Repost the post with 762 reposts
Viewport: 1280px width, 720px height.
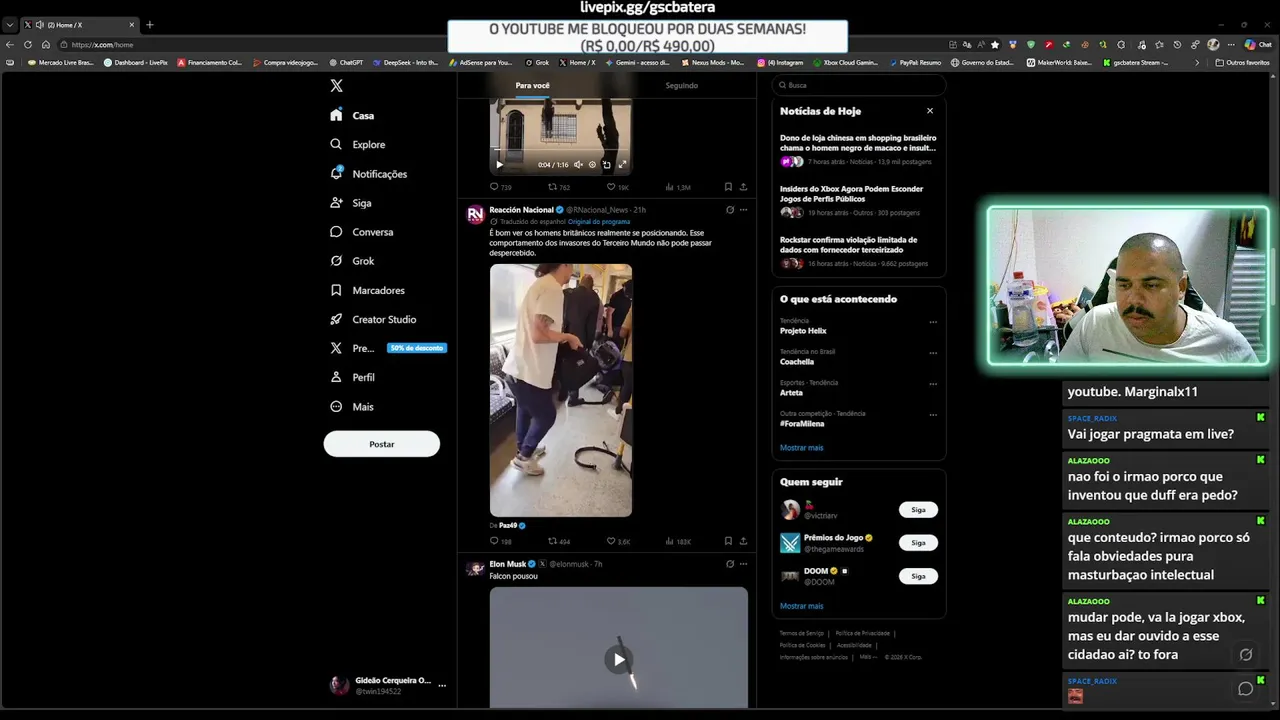pos(559,187)
